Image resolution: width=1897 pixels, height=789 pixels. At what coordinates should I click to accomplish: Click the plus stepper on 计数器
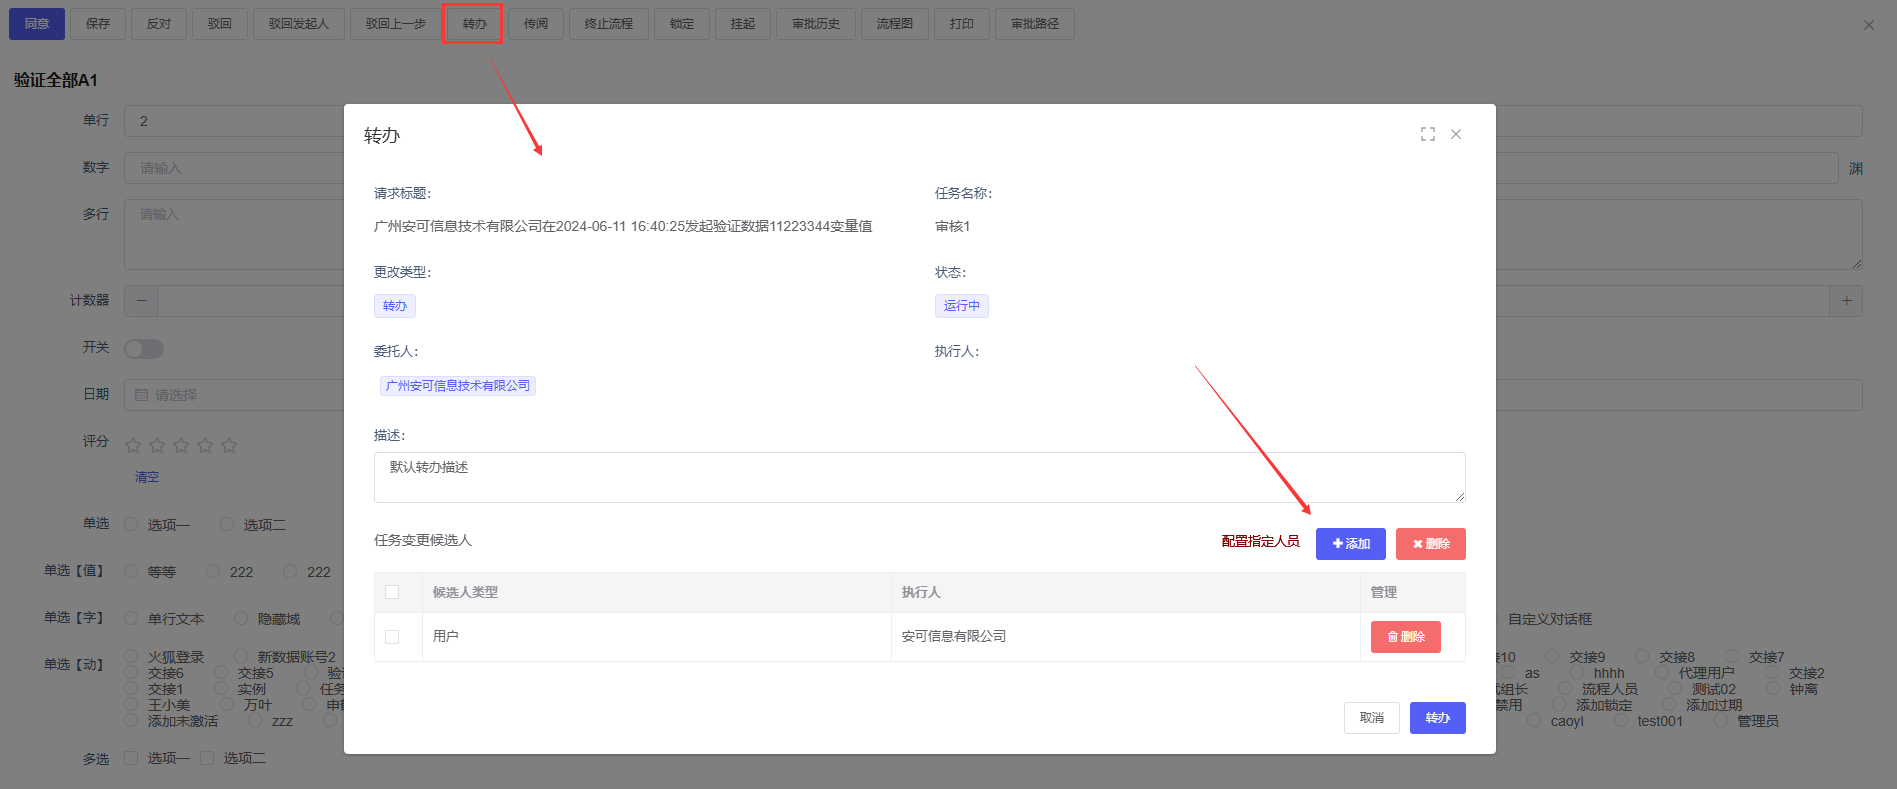pos(1846,301)
